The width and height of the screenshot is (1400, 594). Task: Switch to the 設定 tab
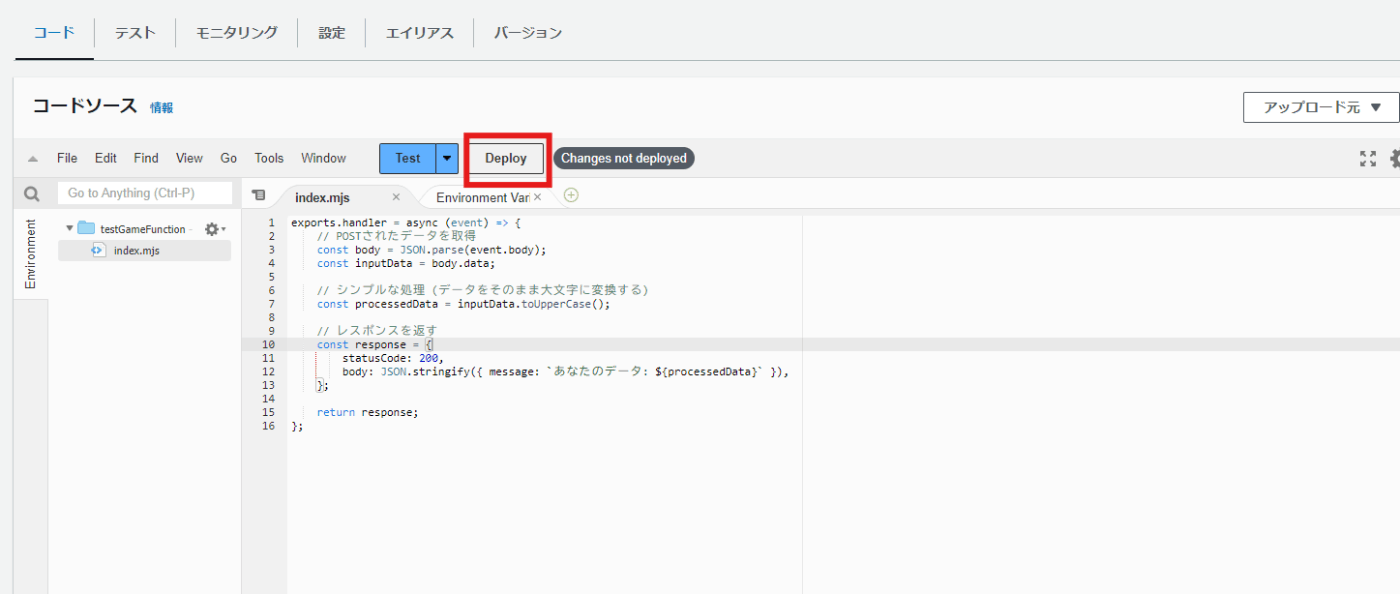(332, 33)
